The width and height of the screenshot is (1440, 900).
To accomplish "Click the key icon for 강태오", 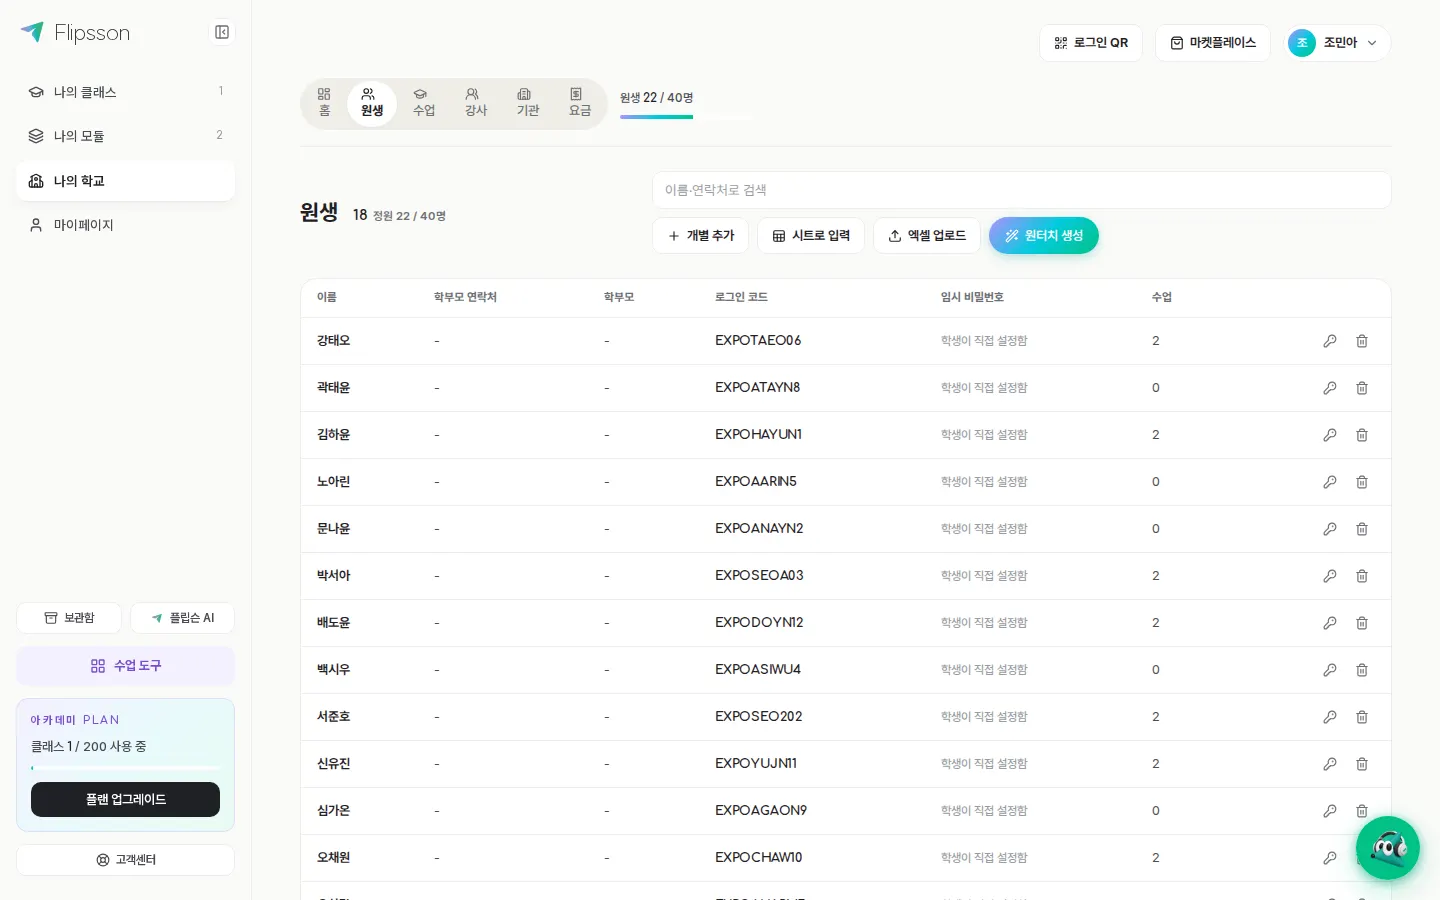I will pos(1330,341).
